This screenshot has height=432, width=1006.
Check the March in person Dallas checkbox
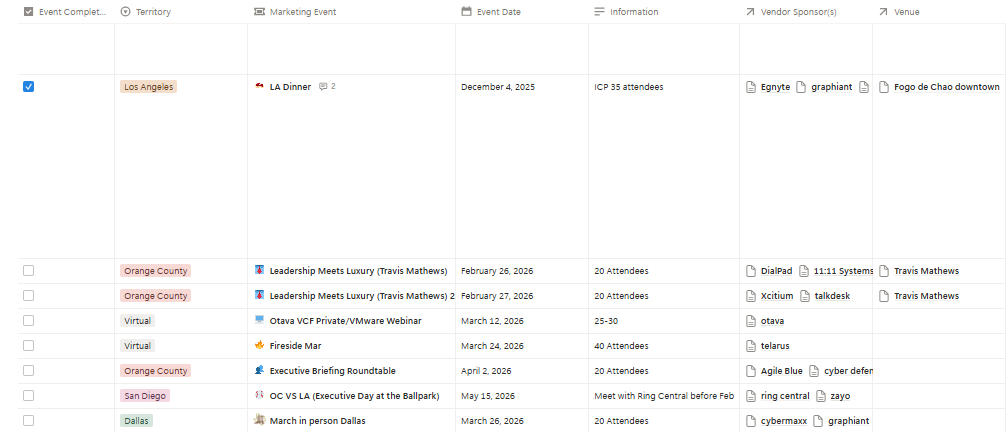(x=28, y=421)
